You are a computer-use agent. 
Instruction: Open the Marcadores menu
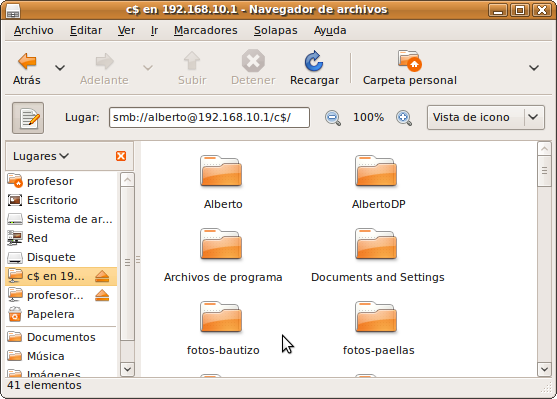click(x=206, y=31)
